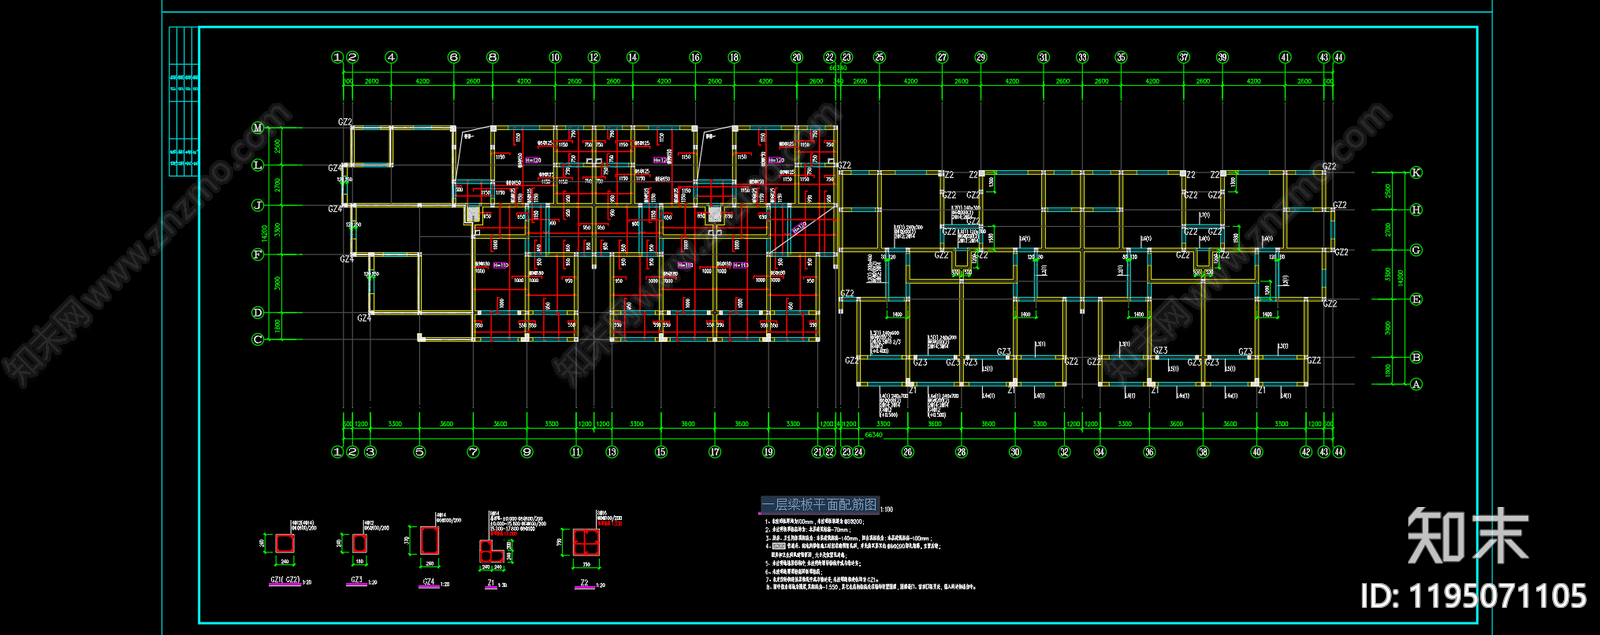Viewport: 1600px width, 635px height.
Task: Click grid axis bubble M
Action: (258, 128)
